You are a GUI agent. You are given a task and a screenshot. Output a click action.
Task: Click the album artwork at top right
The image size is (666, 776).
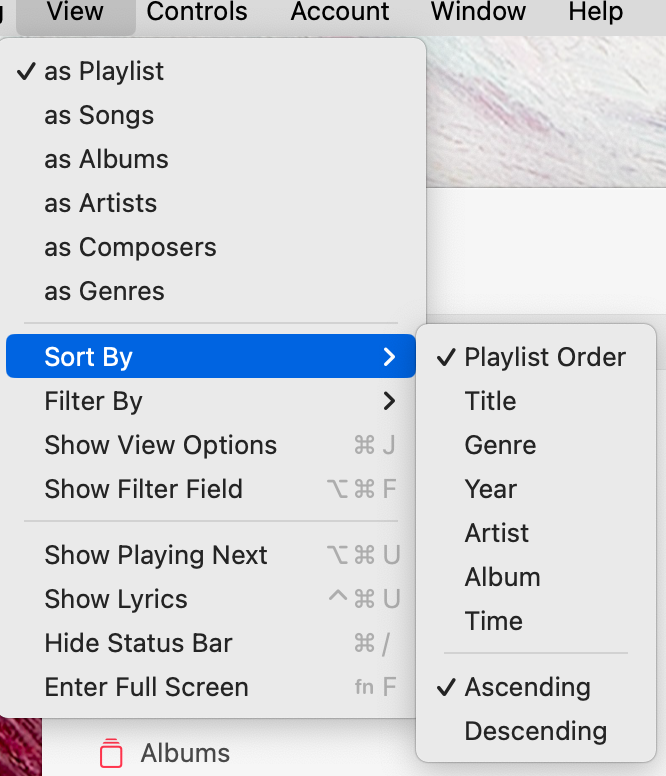(546, 111)
